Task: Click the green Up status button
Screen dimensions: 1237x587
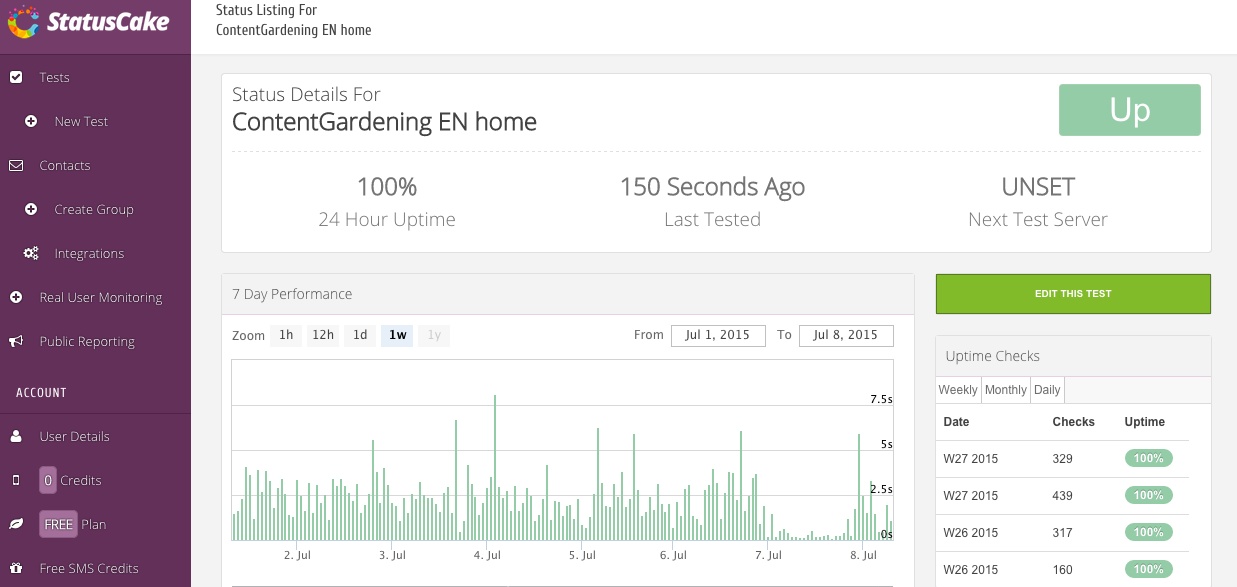Action: 1130,110
